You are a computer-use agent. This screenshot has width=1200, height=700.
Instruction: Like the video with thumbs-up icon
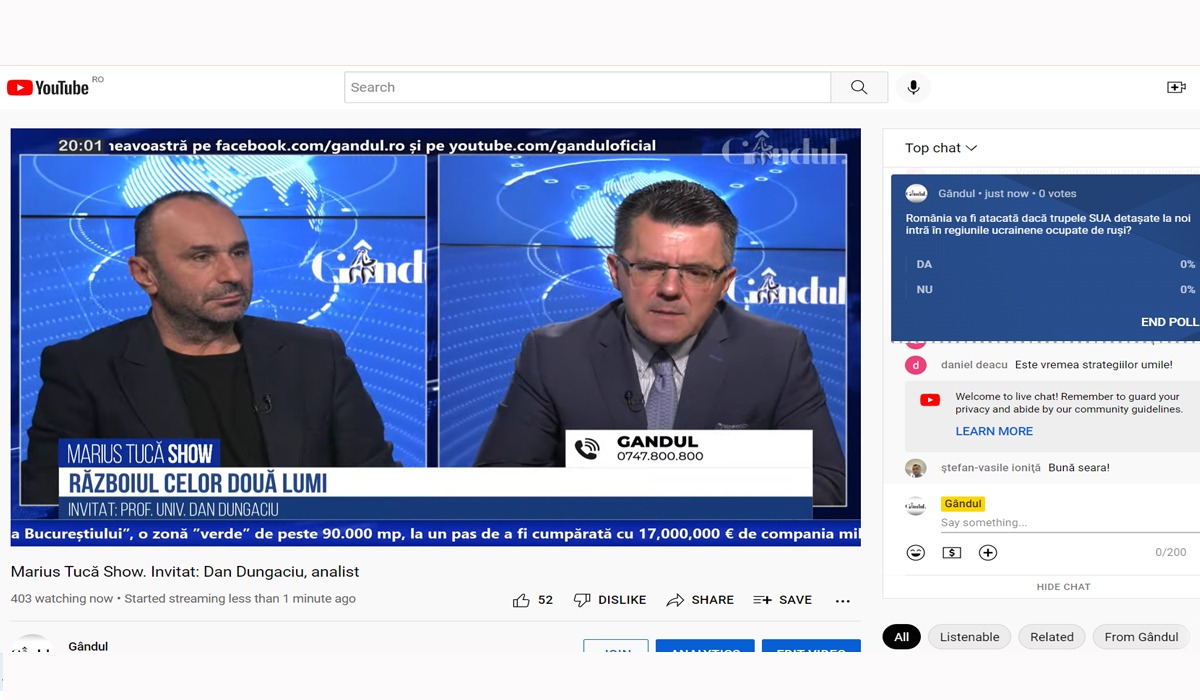coord(521,600)
